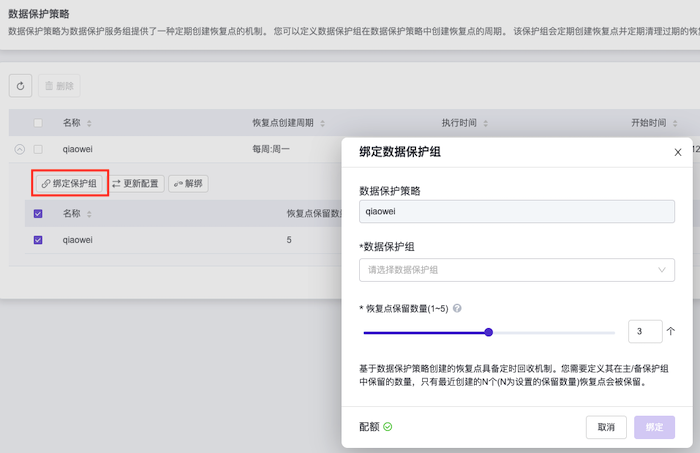
Task: Toggle select-all checkbox in top table header
Action: (x=38, y=123)
